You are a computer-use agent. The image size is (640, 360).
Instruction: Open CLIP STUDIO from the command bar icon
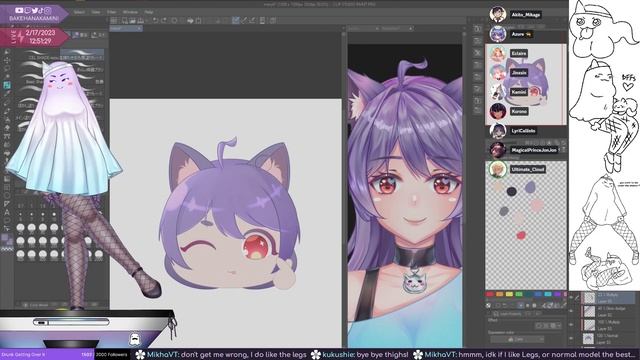coord(114,20)
